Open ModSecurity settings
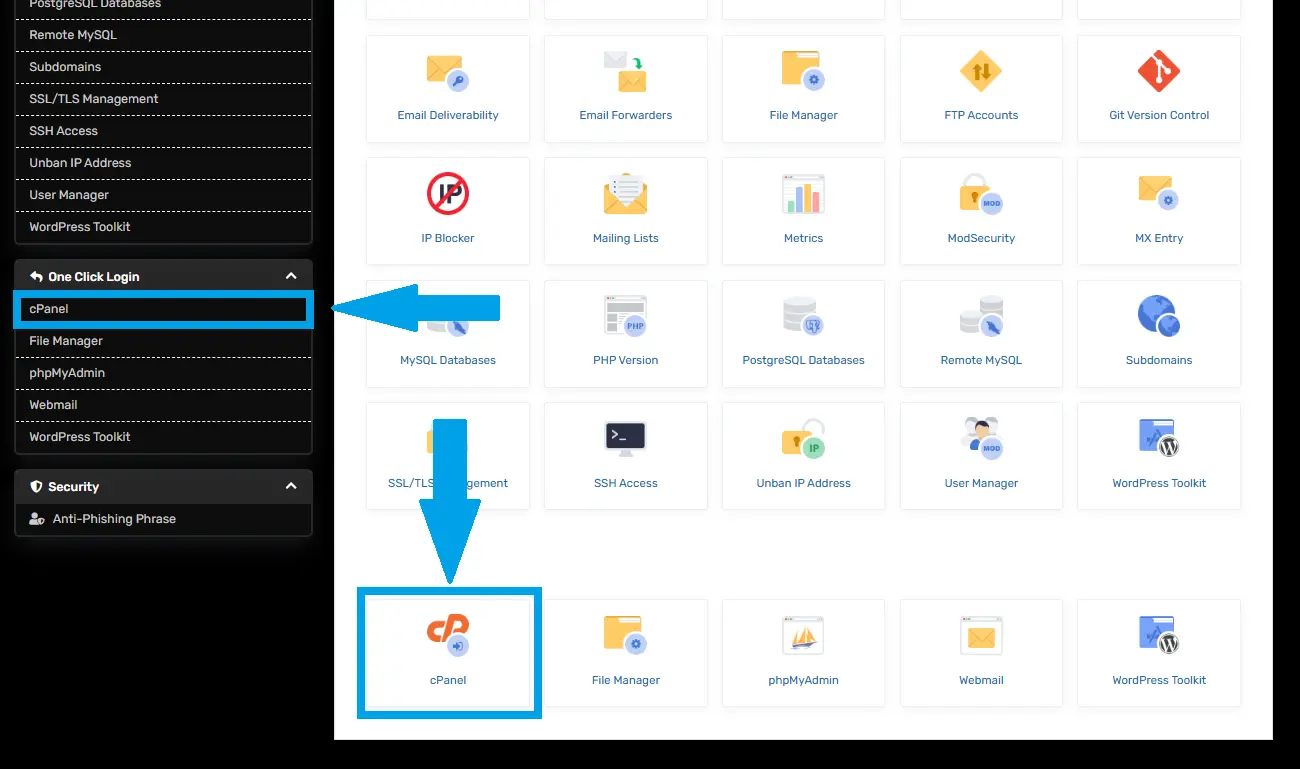1300x769 pixels. 981,210
